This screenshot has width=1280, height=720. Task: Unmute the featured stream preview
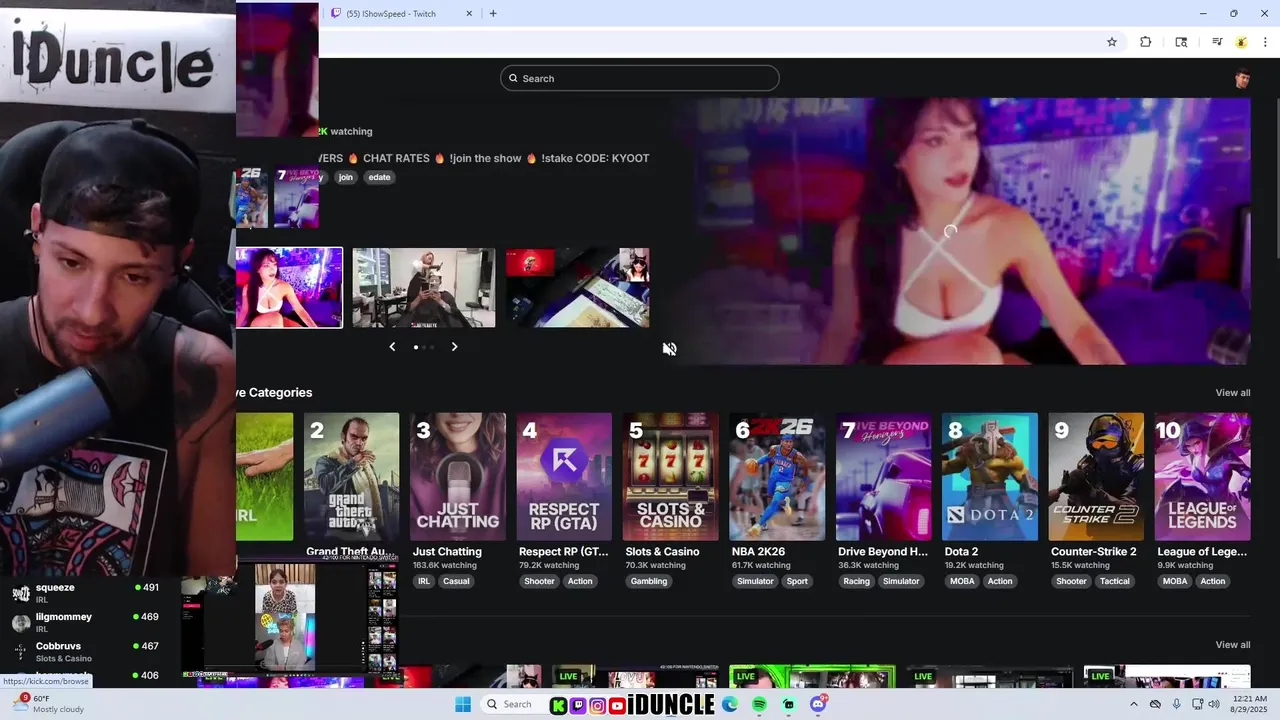tap(669, 348)
